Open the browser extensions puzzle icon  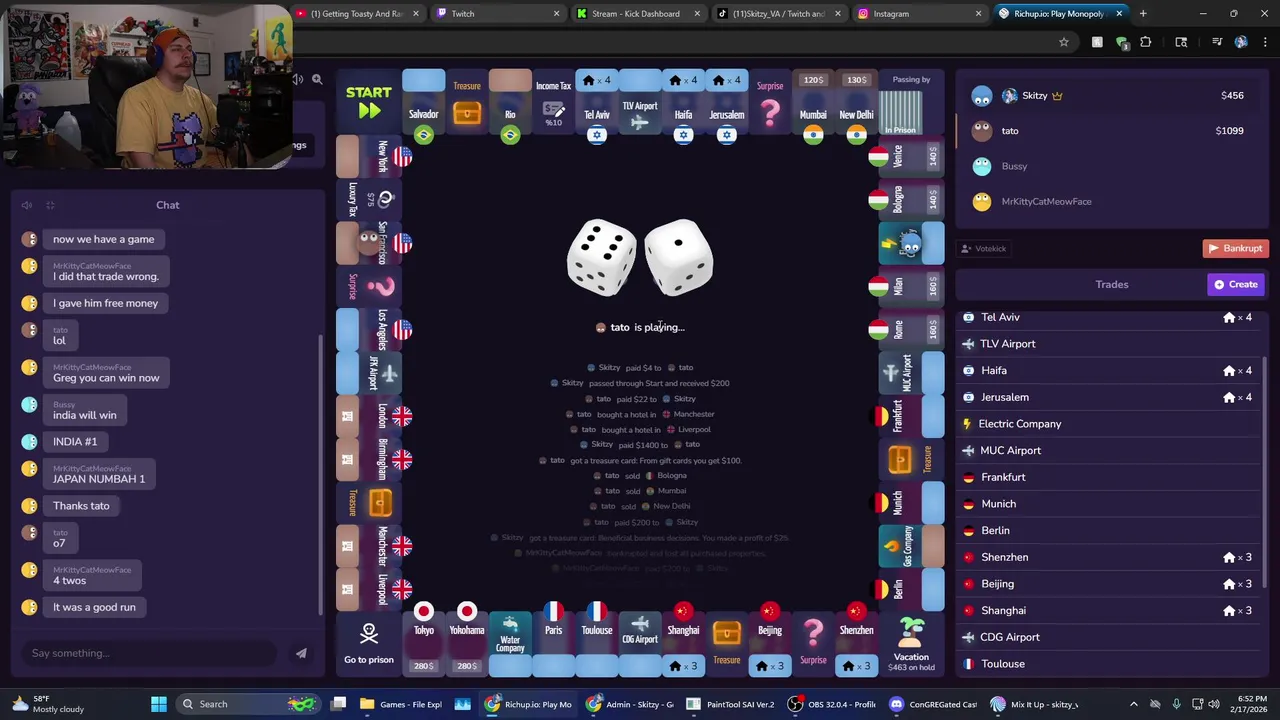[1146, 42]
